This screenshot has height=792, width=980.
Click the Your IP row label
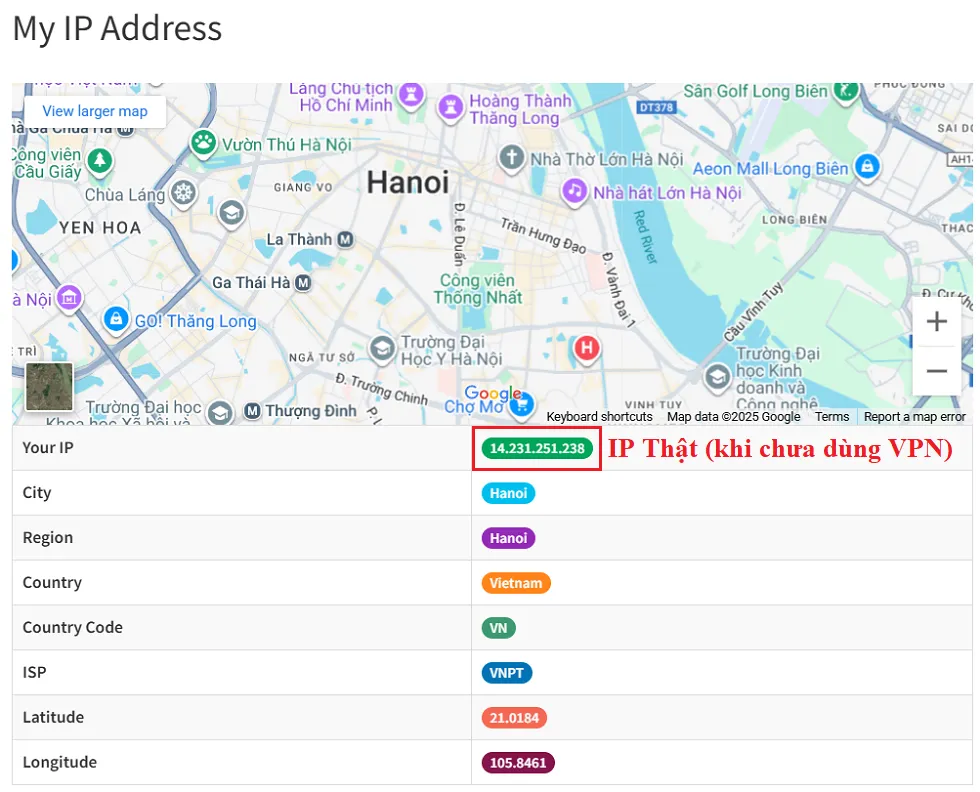tap(48, 448)
